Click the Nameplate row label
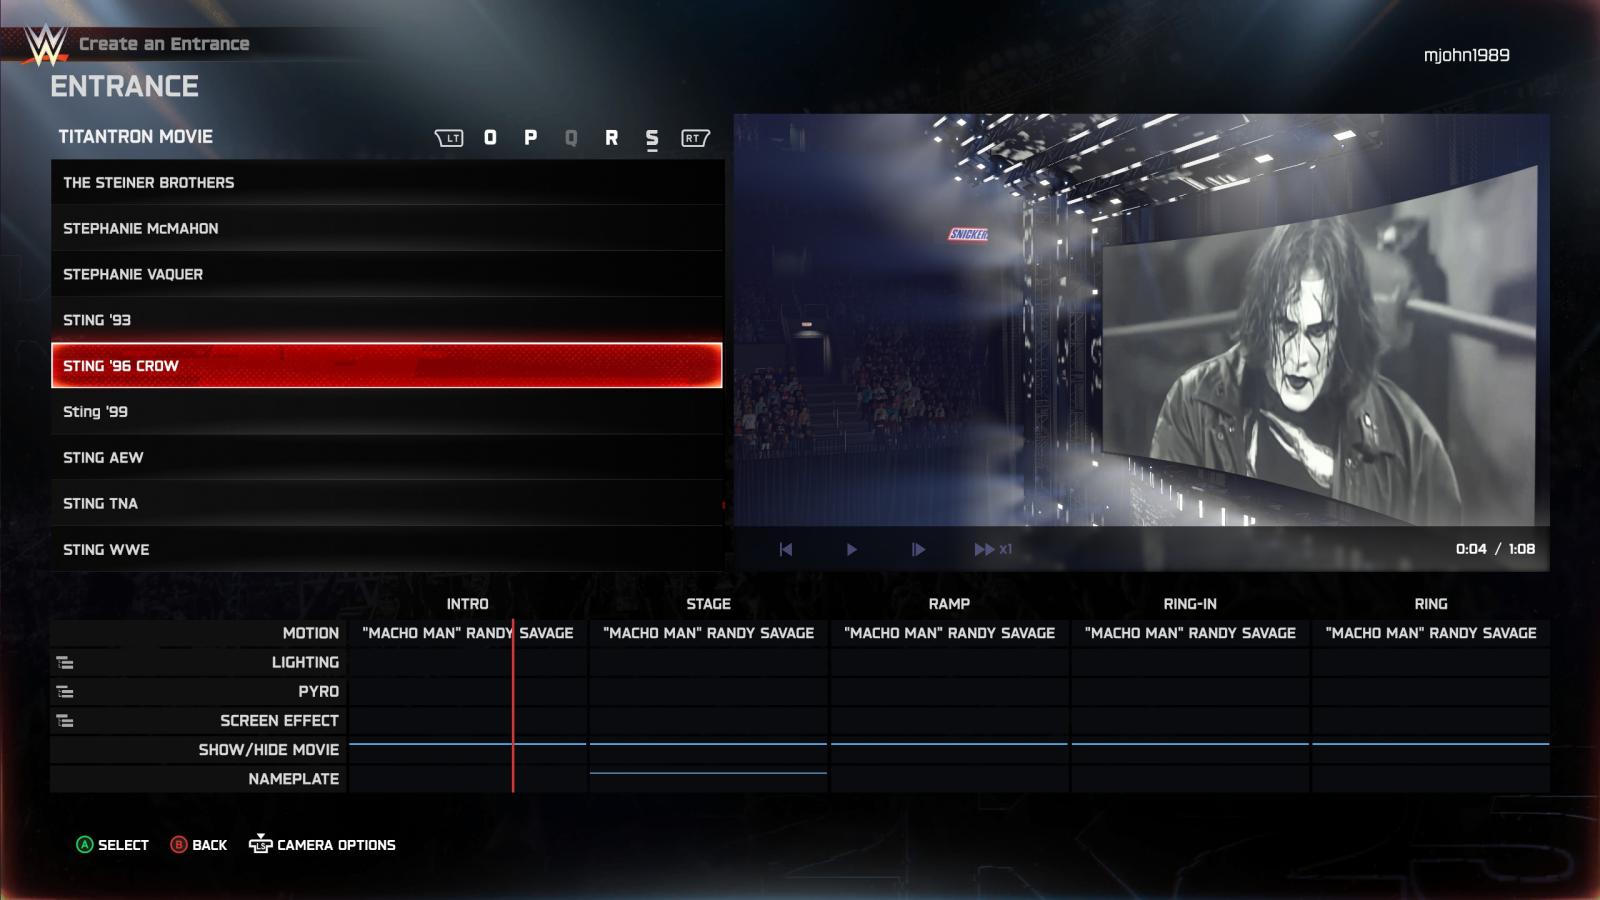 click(x=293, y=778)
